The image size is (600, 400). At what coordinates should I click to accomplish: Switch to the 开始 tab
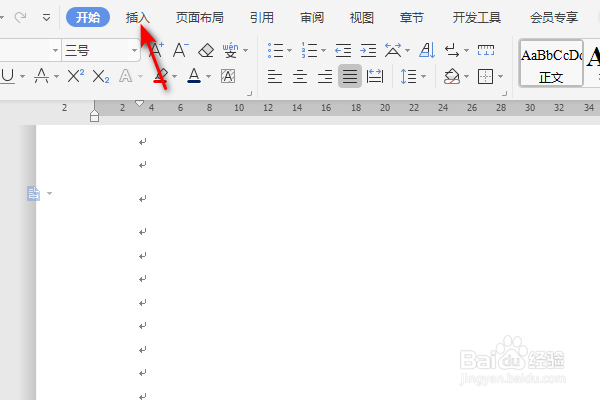(x=88, y=18)
